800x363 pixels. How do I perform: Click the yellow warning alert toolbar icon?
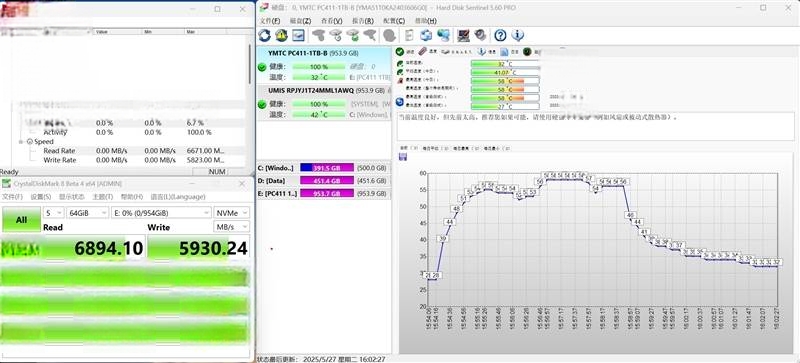pos(281,35)
